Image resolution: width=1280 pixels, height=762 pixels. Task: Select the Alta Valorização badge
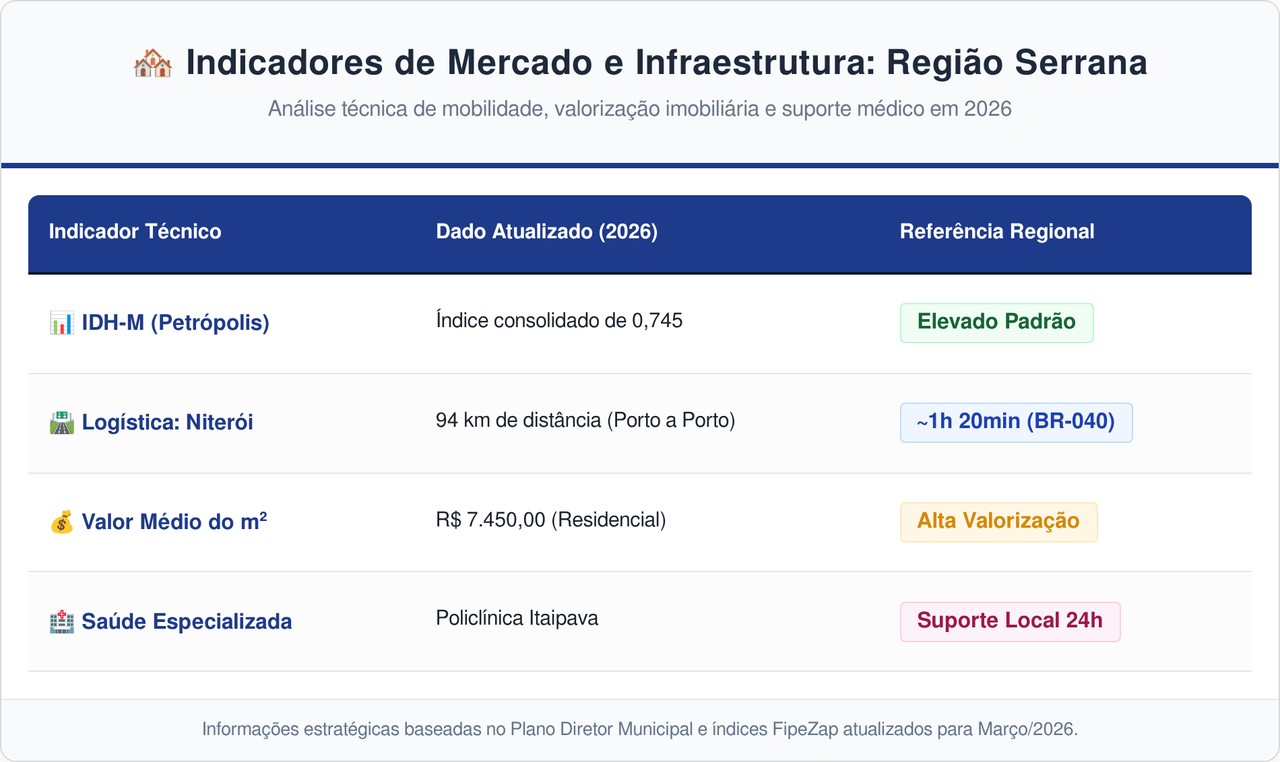tap(998, 521)
